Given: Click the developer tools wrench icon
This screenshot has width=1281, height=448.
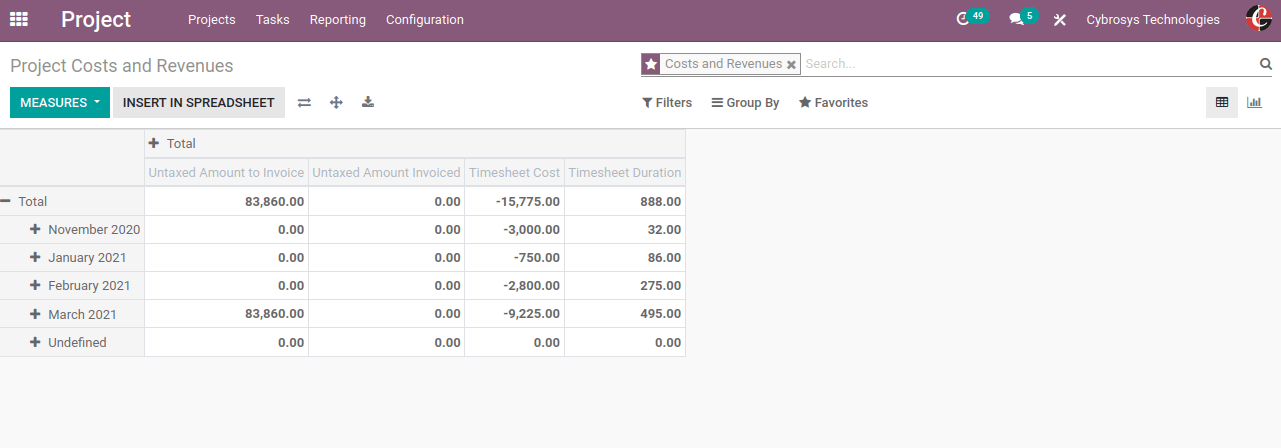Looking at the screenshot, I should tap(1060, 19).
